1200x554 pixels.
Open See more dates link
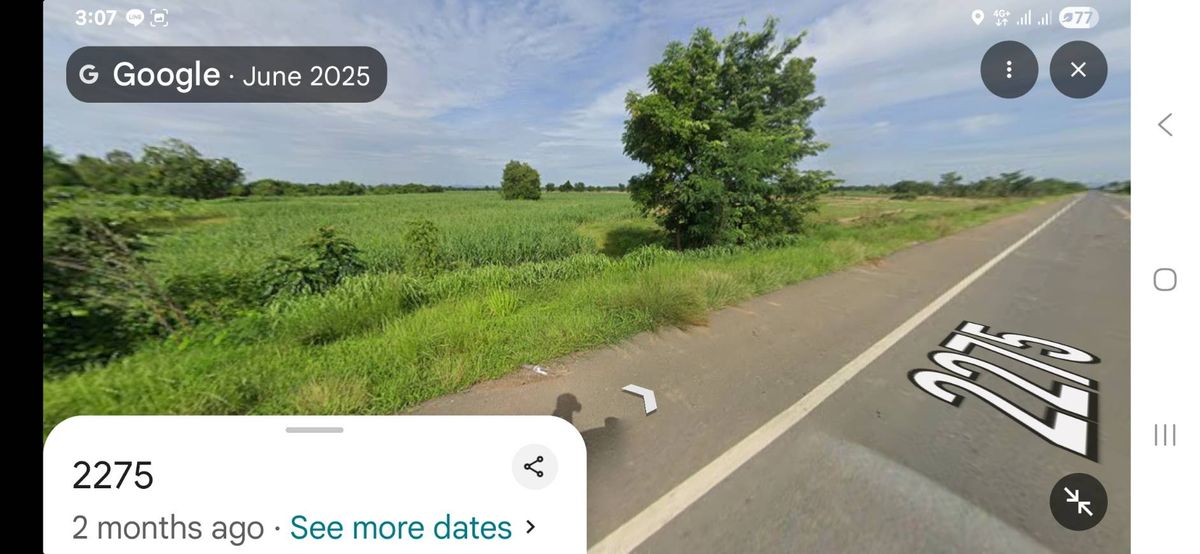click(401, 527)
